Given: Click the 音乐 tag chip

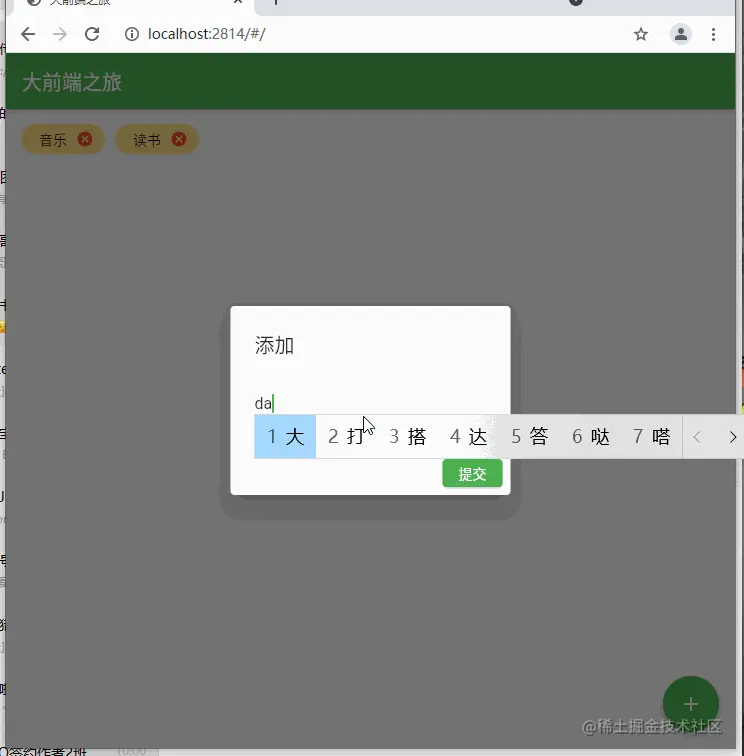Looking at the screenshot, I should coord(63,139).
